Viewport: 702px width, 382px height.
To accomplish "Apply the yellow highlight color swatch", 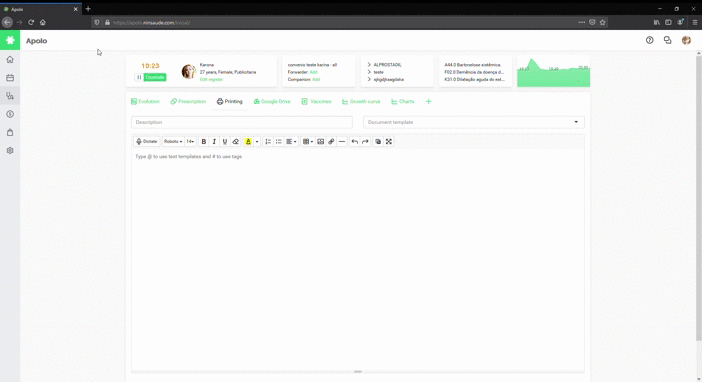I will click(248, 142).
